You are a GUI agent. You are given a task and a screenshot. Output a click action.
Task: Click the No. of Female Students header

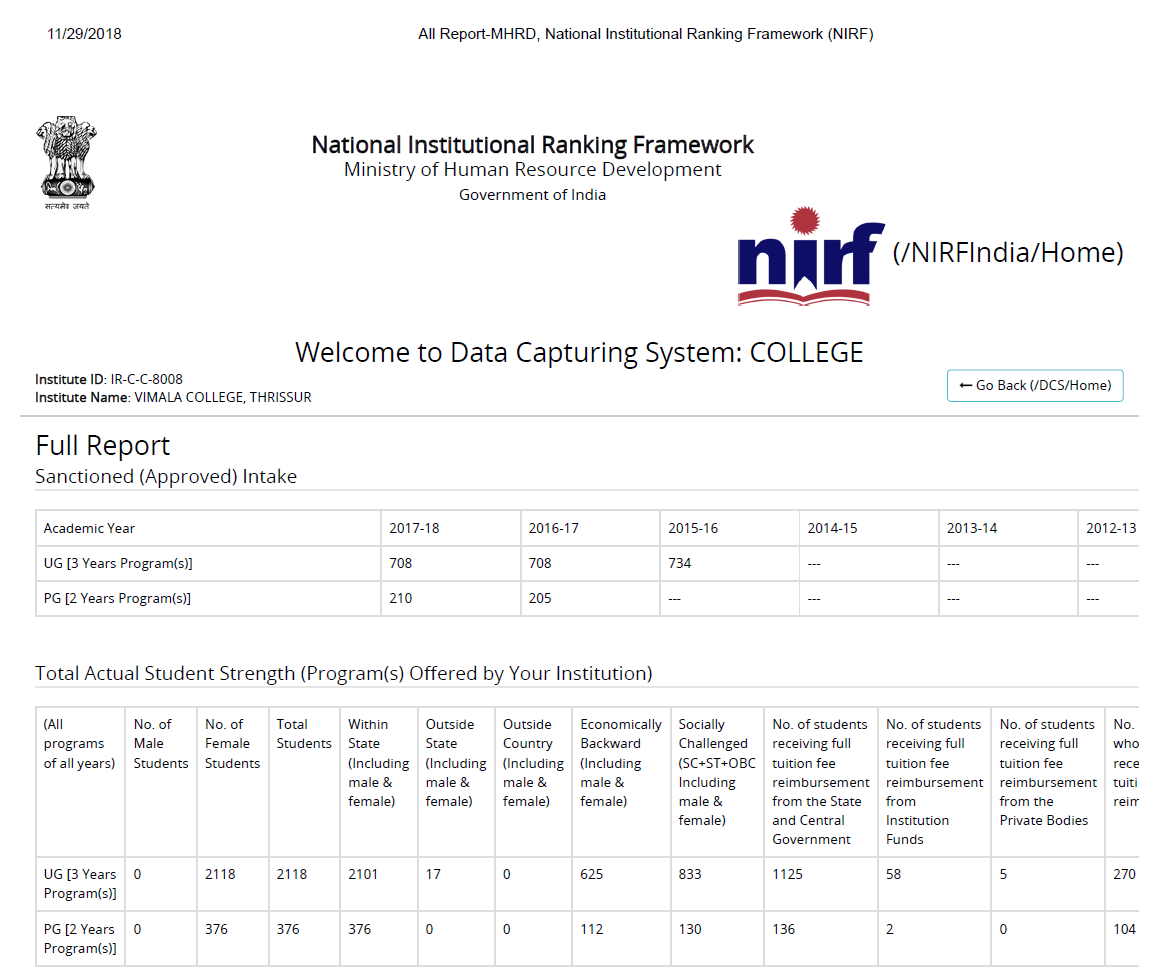(232, 744)
